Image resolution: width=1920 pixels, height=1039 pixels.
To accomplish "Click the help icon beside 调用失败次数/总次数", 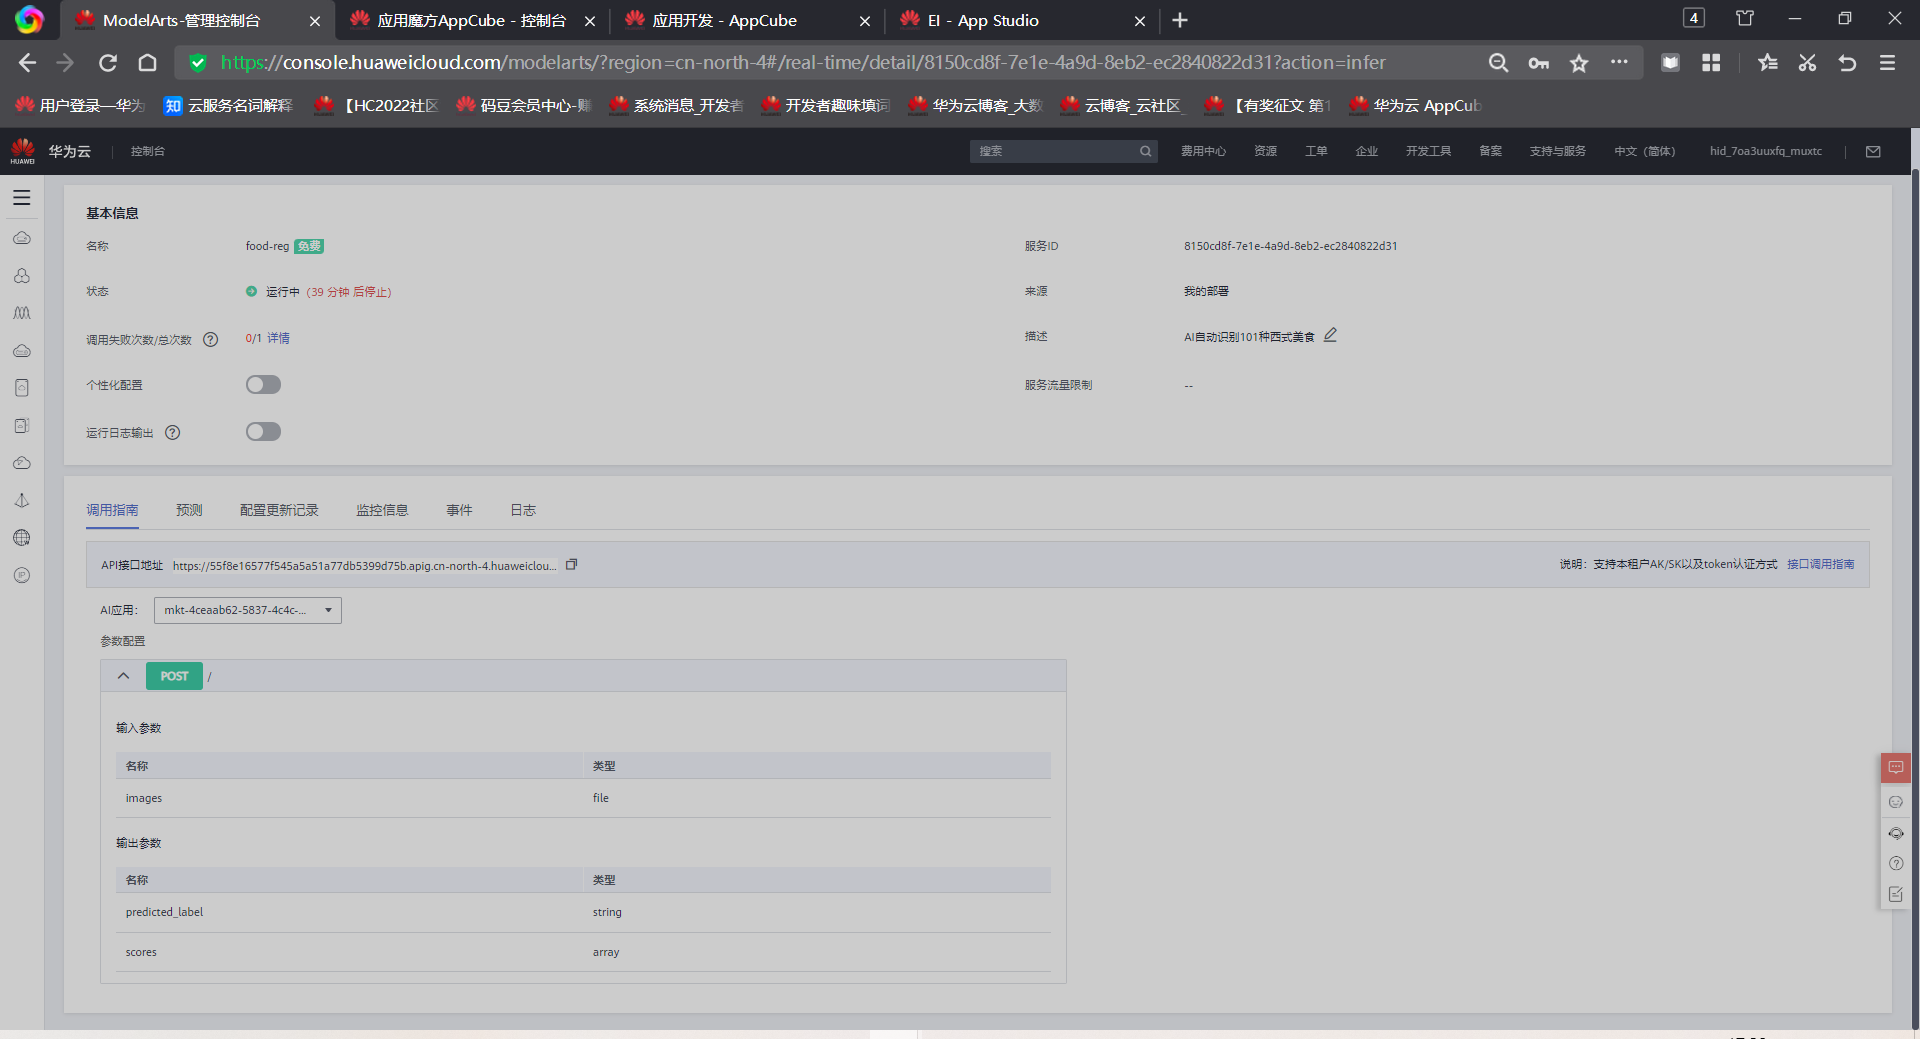I will [210, 339].
